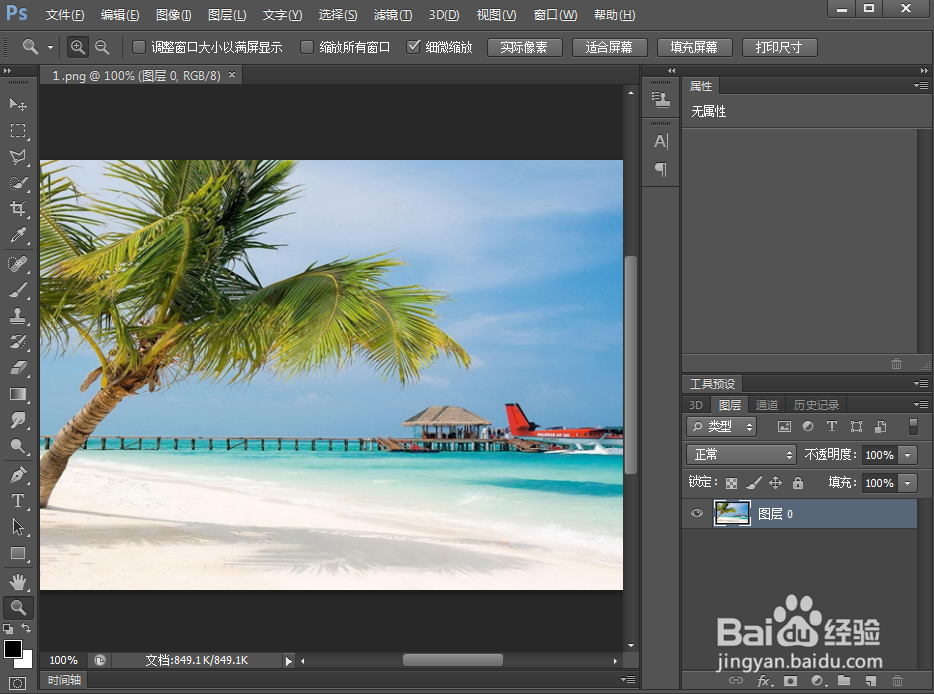Select the Rectangle shape tool
This screenshot has height=694, width=934.
(x=18, y=553)
